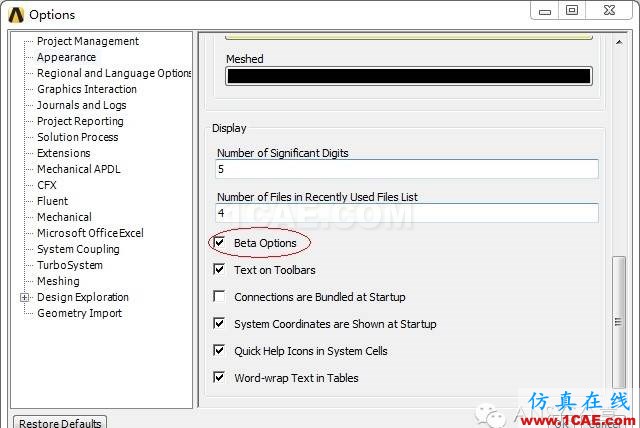The width and height of the screenshot is (640, 428).
Task: Select Project Management in the options tree
Action: (x=88, y=41)
